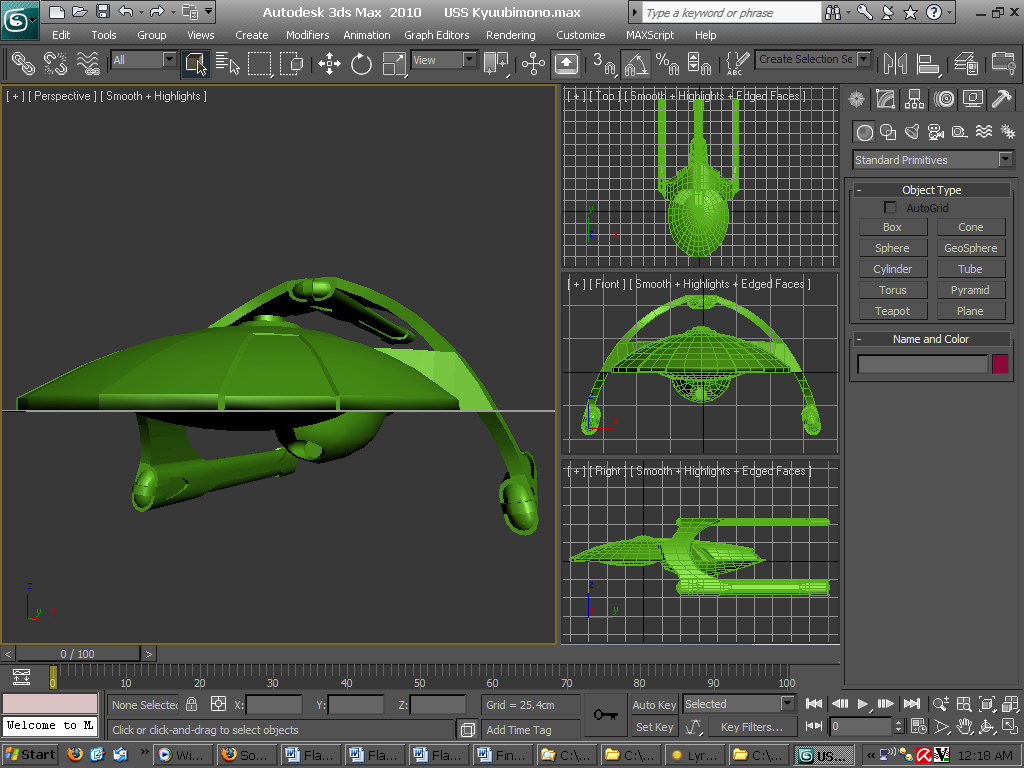Select the Lights category icon
The width and height of the screenshot is (1024, 768).
tap(912, 133)
